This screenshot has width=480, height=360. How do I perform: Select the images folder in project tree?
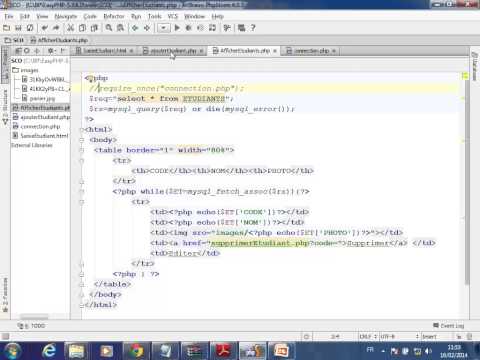26,70
